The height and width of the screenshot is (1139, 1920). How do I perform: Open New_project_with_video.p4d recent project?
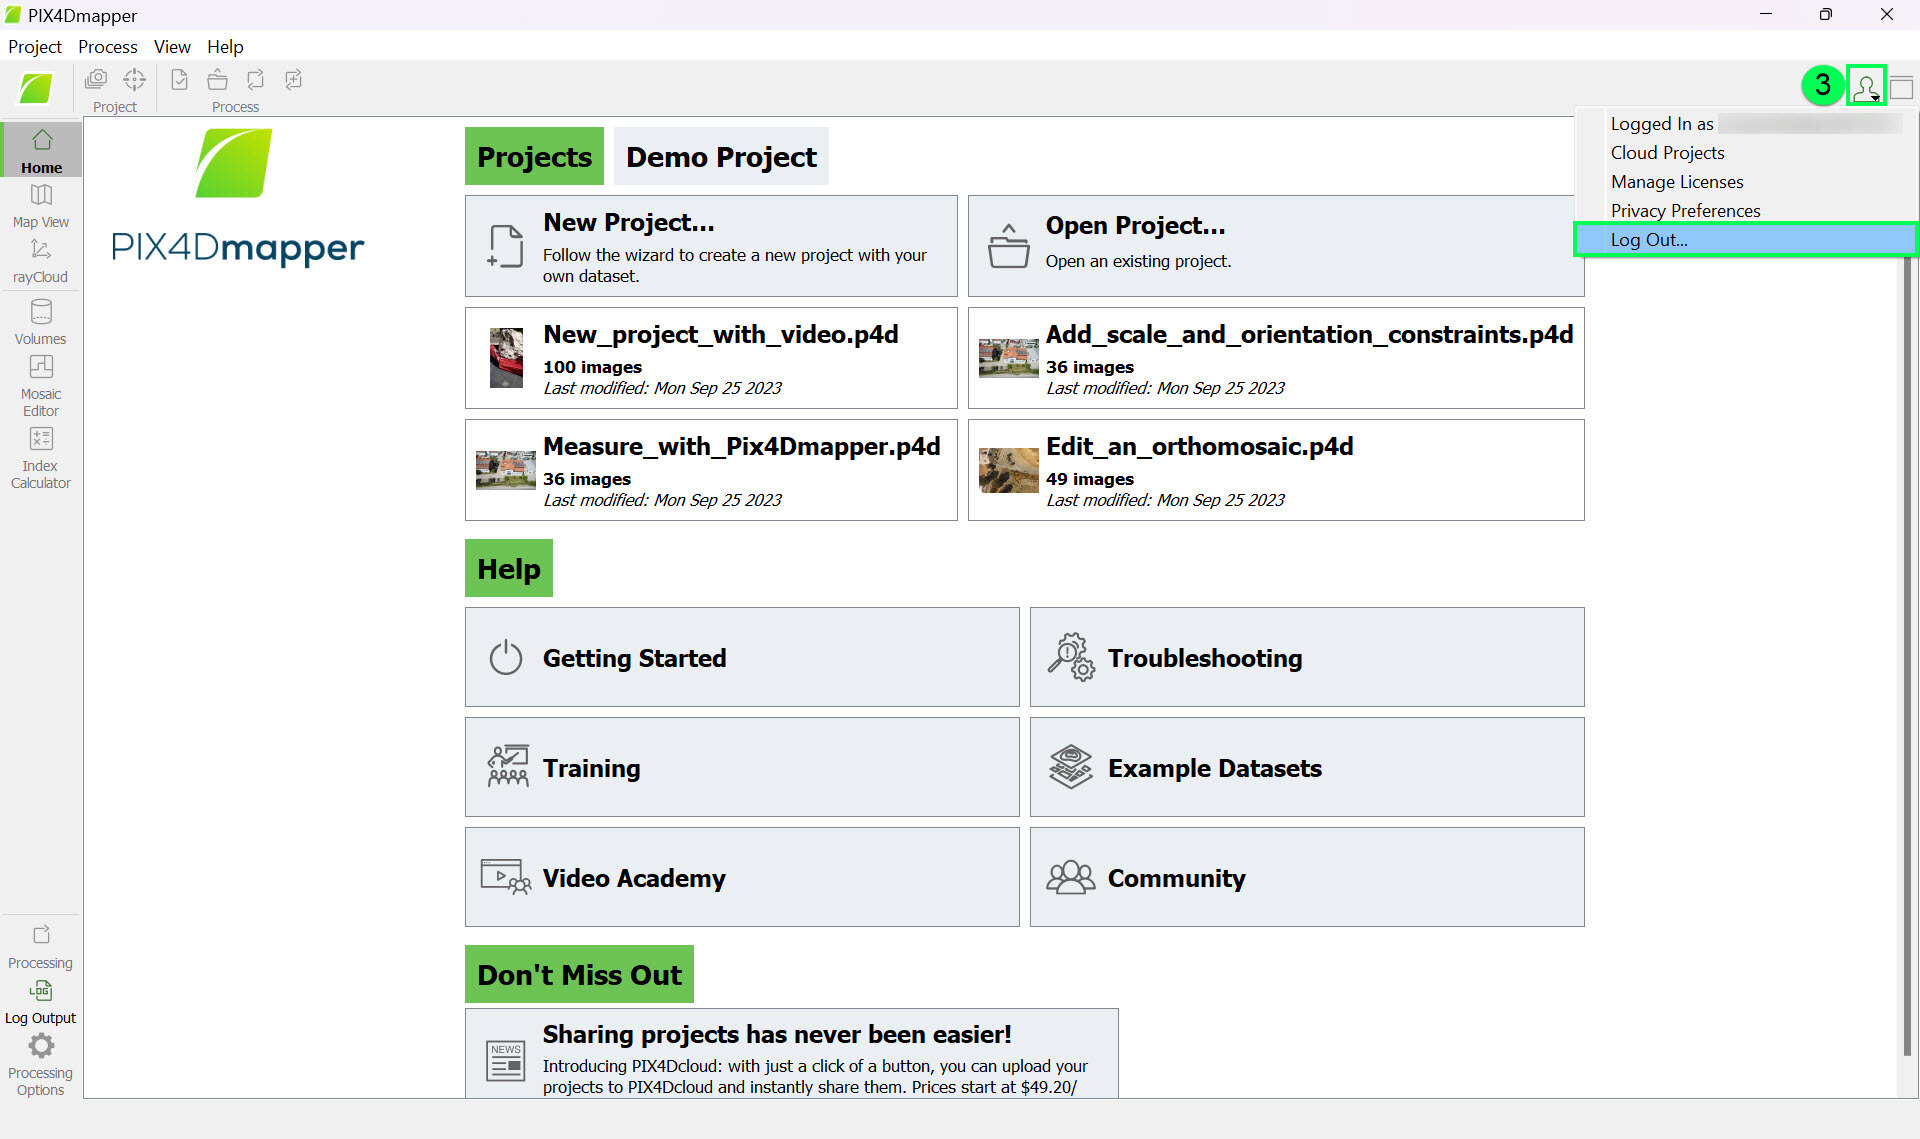click(x=711, y=358)
